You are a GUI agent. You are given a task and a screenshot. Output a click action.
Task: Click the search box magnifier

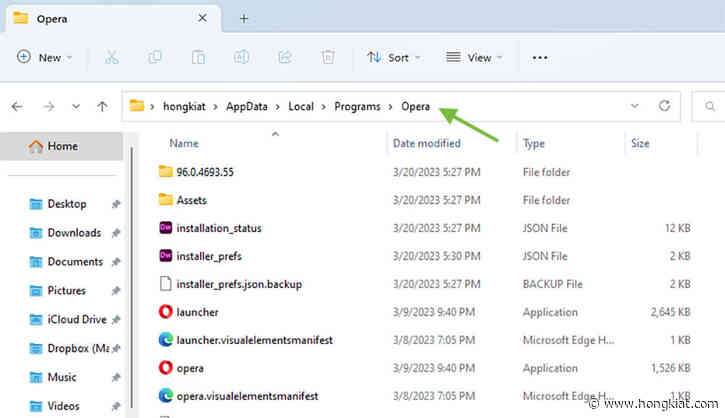point(710,107)
